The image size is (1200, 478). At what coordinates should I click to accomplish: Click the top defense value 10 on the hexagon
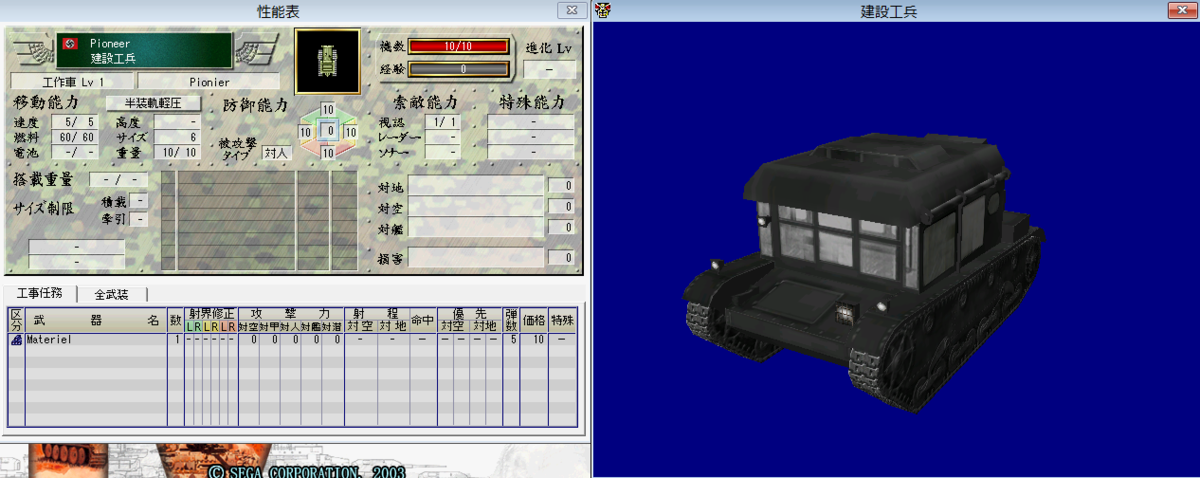327,110
